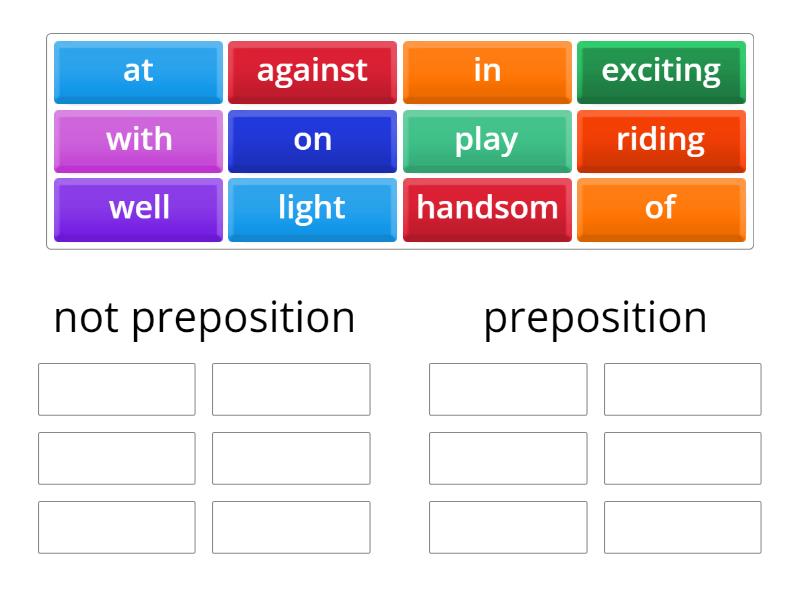Select the word tile "against"
The width and height of the screenshot is (800, 600).
pyautogui.click(x=312, y=70)
